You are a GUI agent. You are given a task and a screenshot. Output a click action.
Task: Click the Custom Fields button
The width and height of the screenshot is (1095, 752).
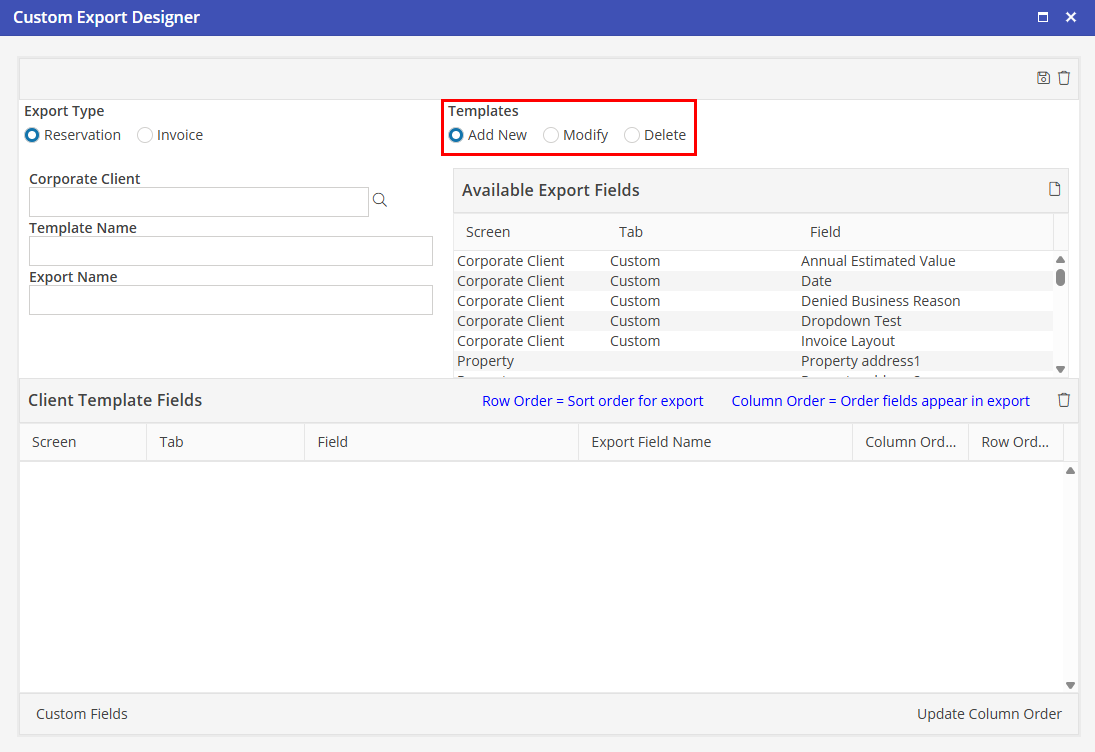point(82,714)
